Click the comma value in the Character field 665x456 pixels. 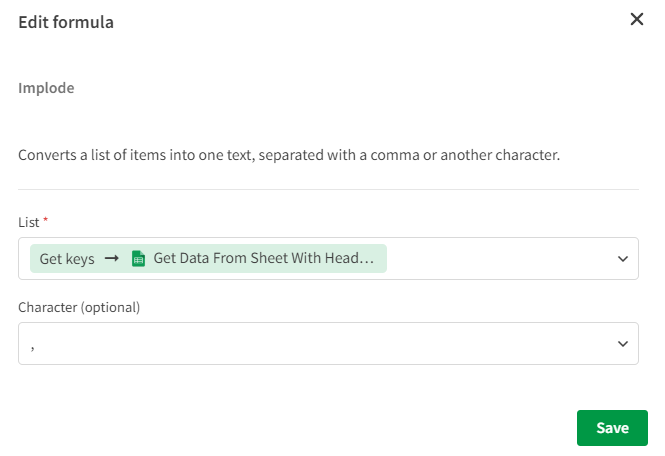33,345
